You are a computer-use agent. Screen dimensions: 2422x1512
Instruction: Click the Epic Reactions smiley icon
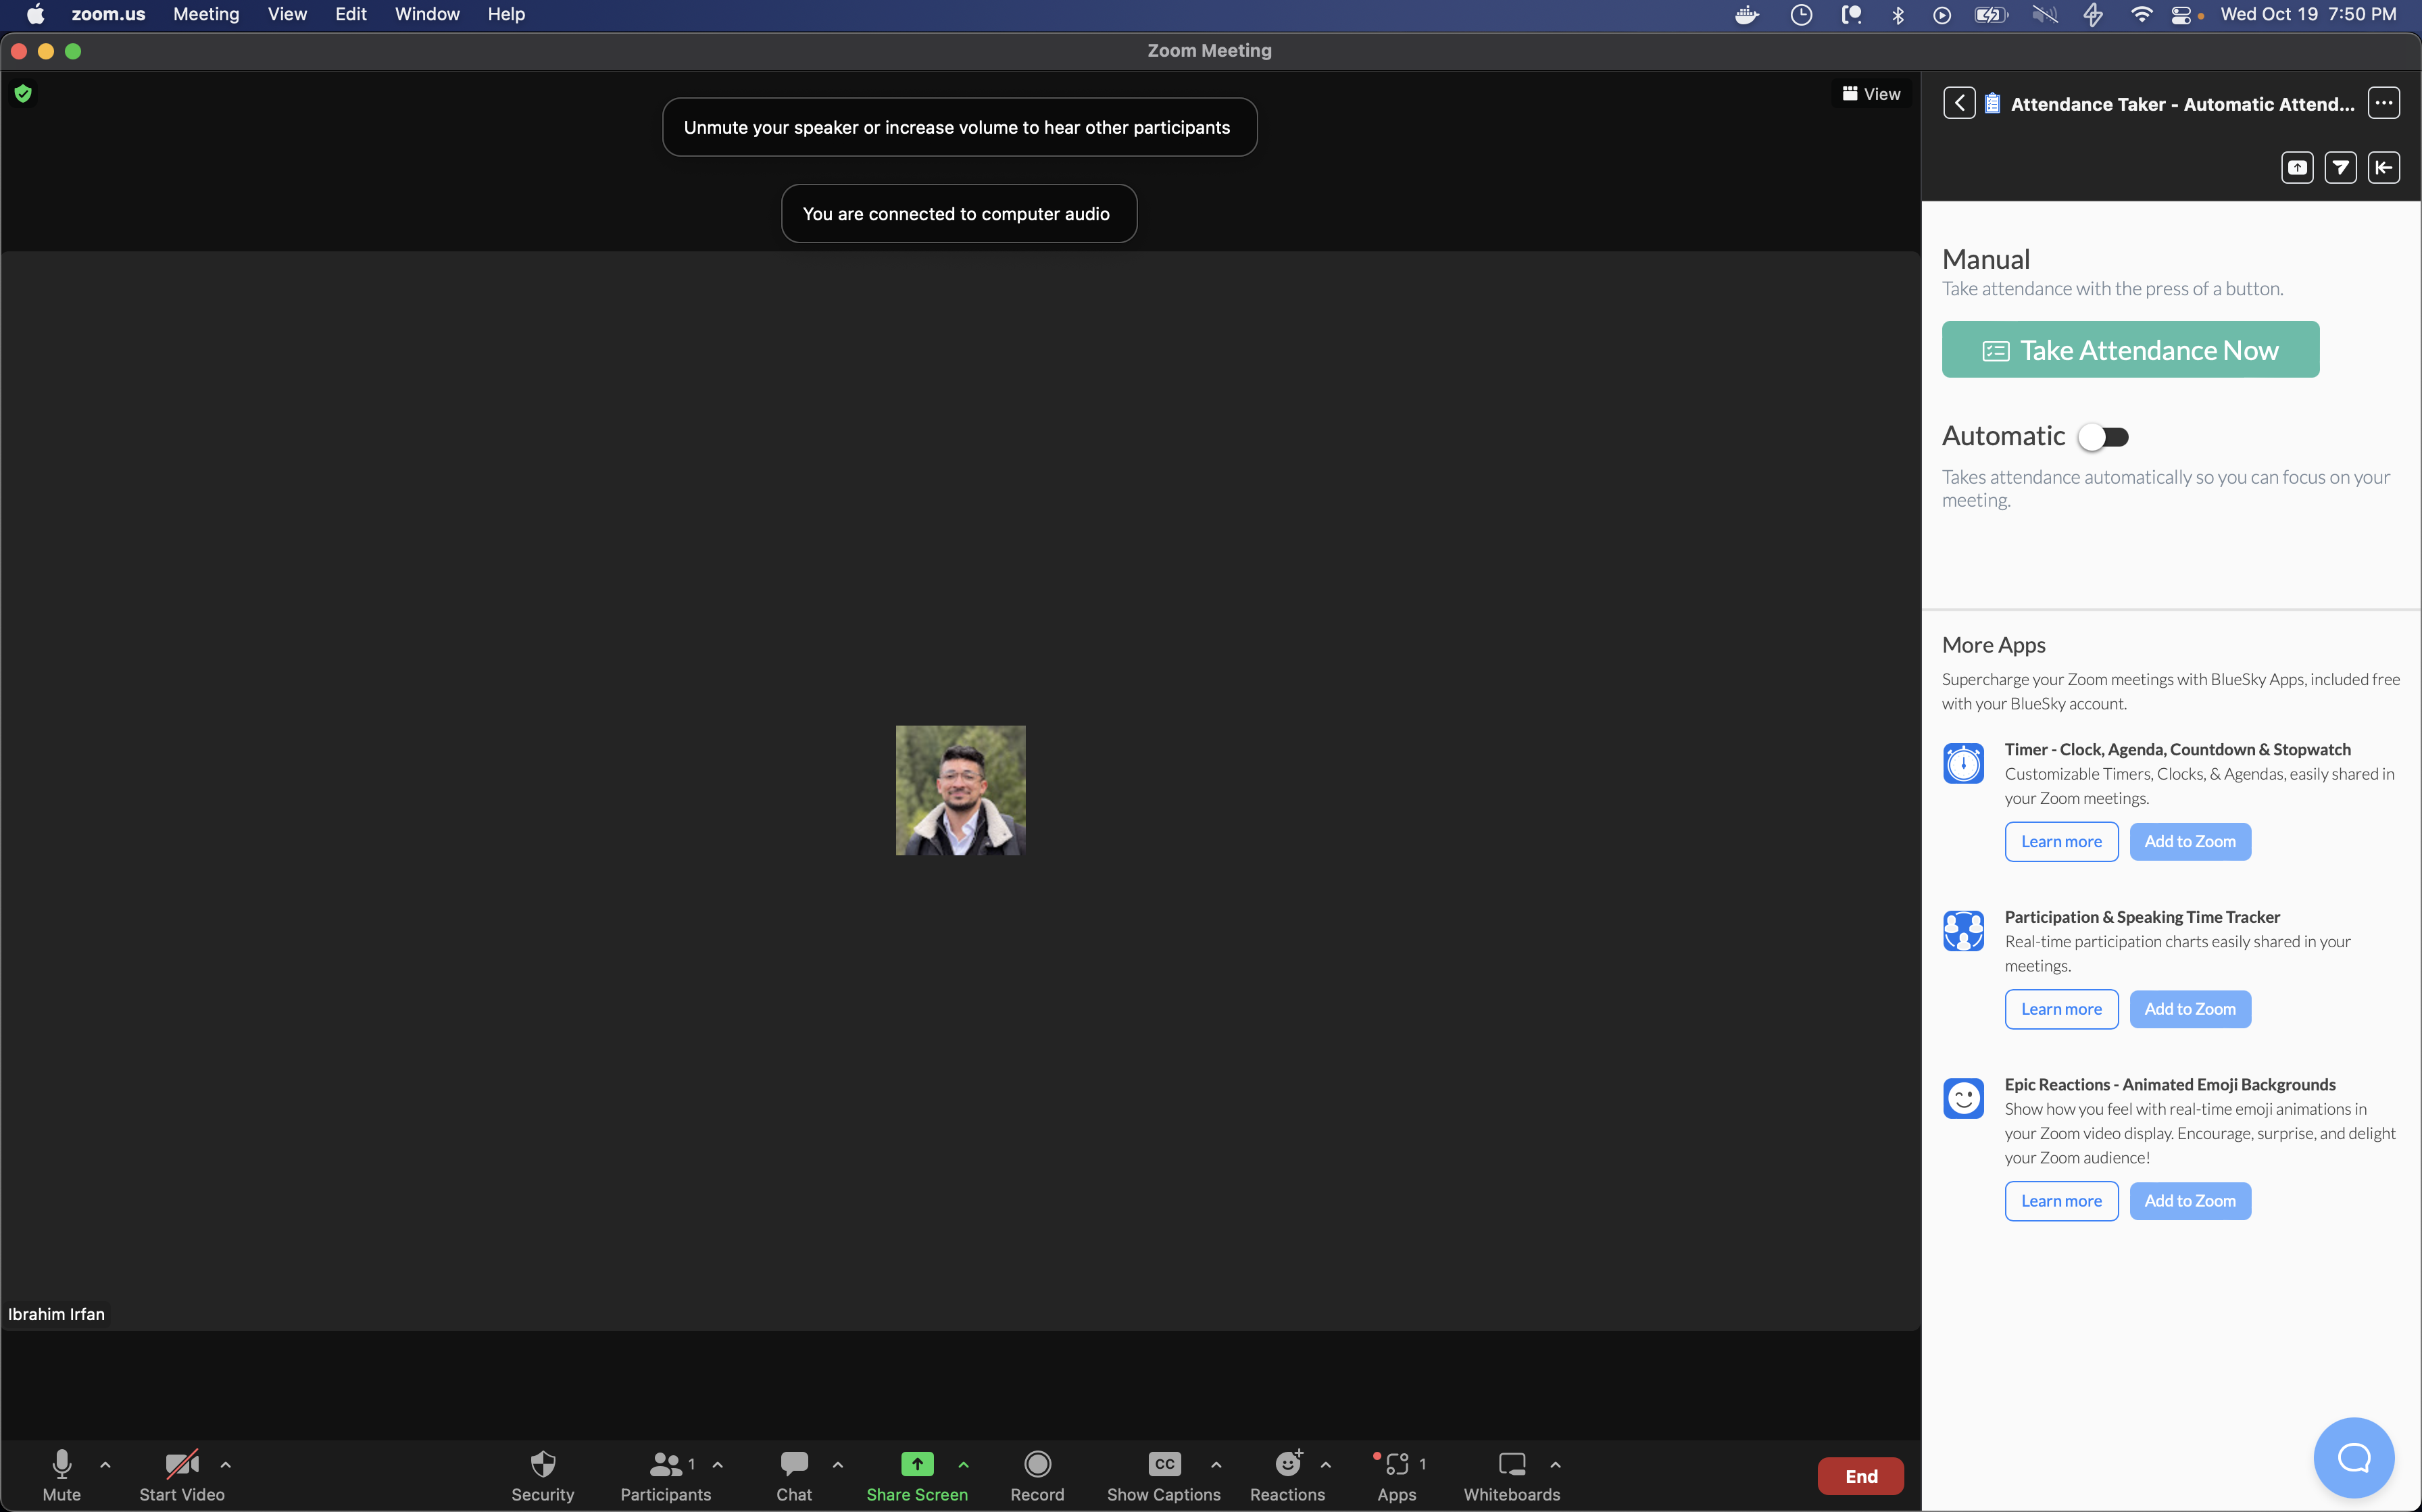coord(1963,1099)
